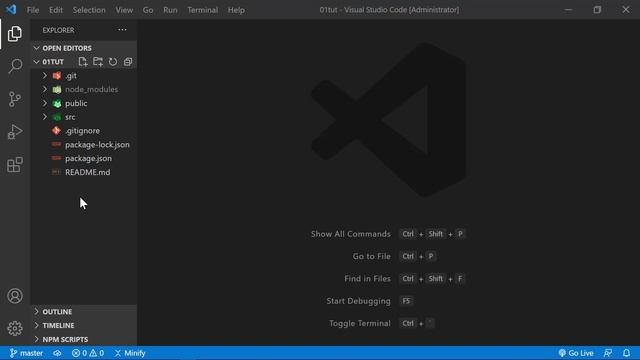Click the master branch indicator

coord(26,353)
